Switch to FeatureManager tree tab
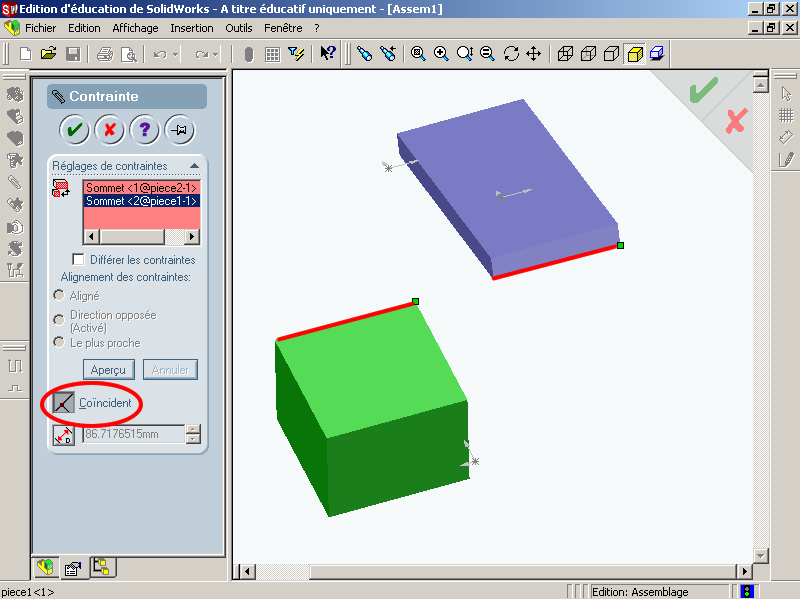 [x=46, y=567]
